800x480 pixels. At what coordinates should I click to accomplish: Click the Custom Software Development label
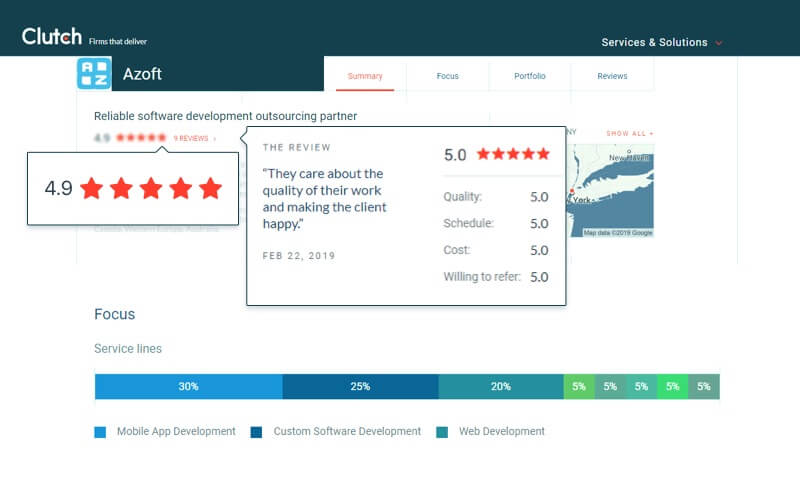click(x=347, y=432)
